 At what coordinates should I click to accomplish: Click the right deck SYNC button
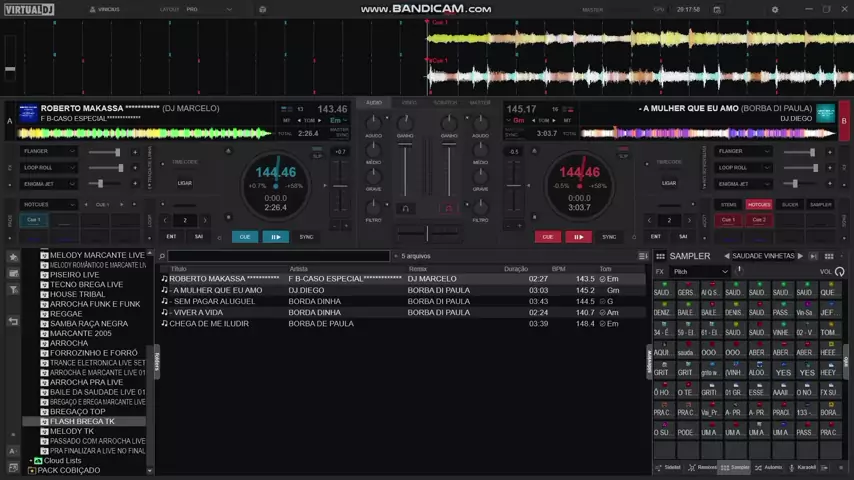coord(609,237)
